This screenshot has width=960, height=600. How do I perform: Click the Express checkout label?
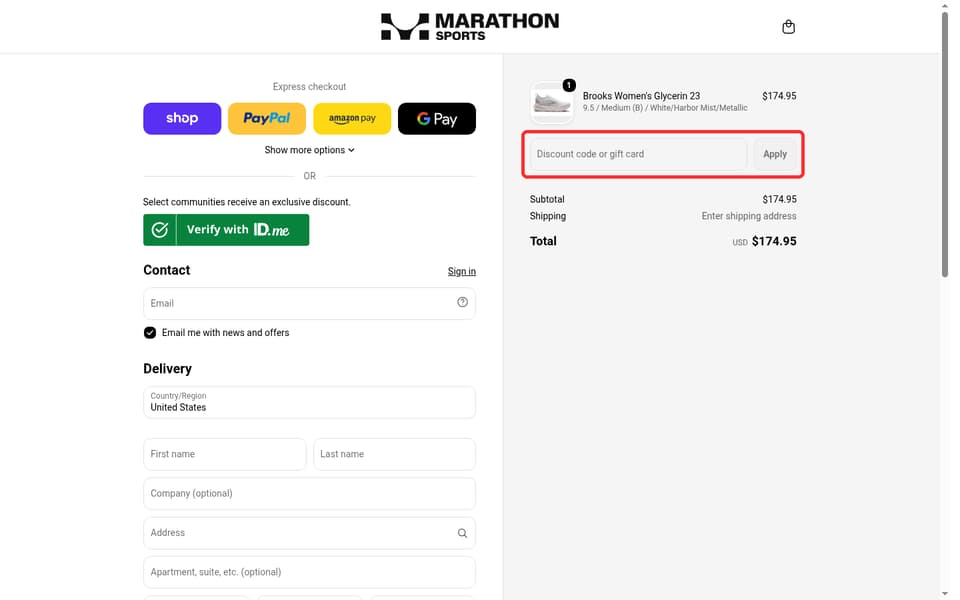[x=309, y=87]
